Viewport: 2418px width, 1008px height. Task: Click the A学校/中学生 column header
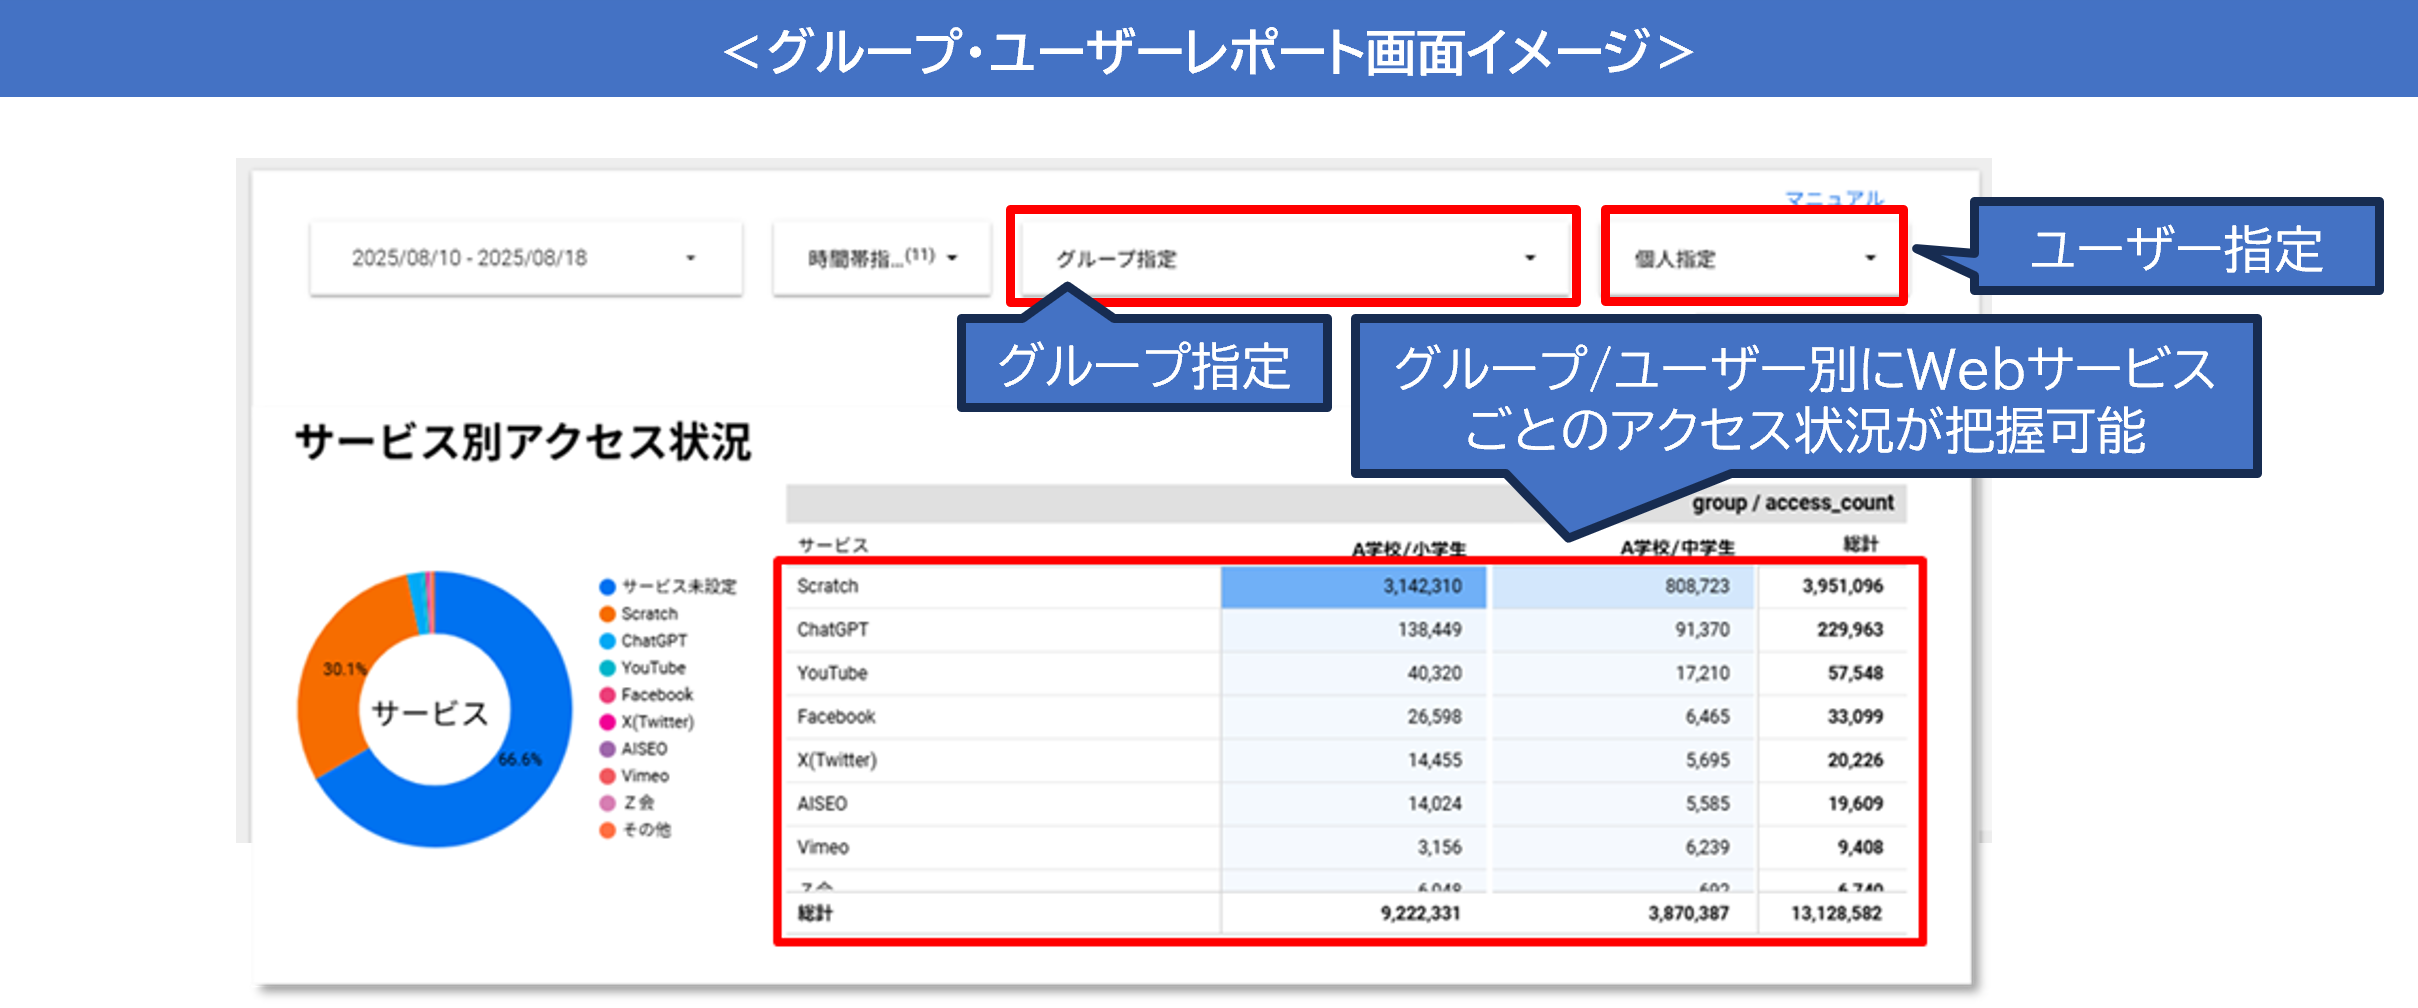pyautogui.click(x=1677, y=547)
